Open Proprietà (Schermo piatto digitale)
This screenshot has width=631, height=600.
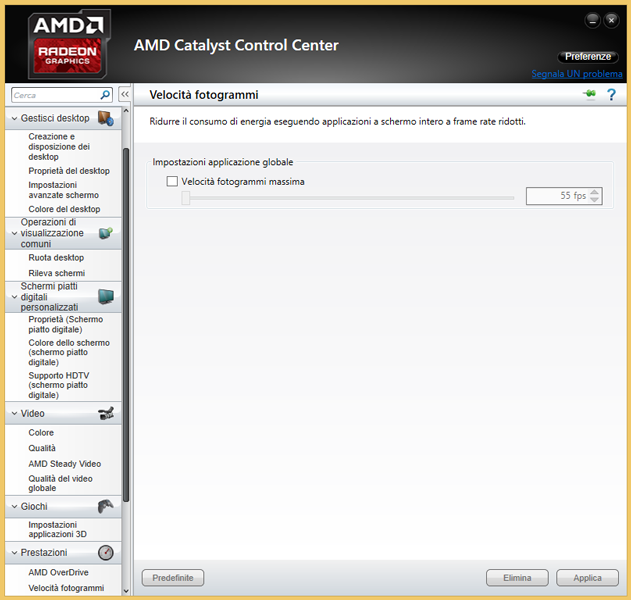(66, 324)
